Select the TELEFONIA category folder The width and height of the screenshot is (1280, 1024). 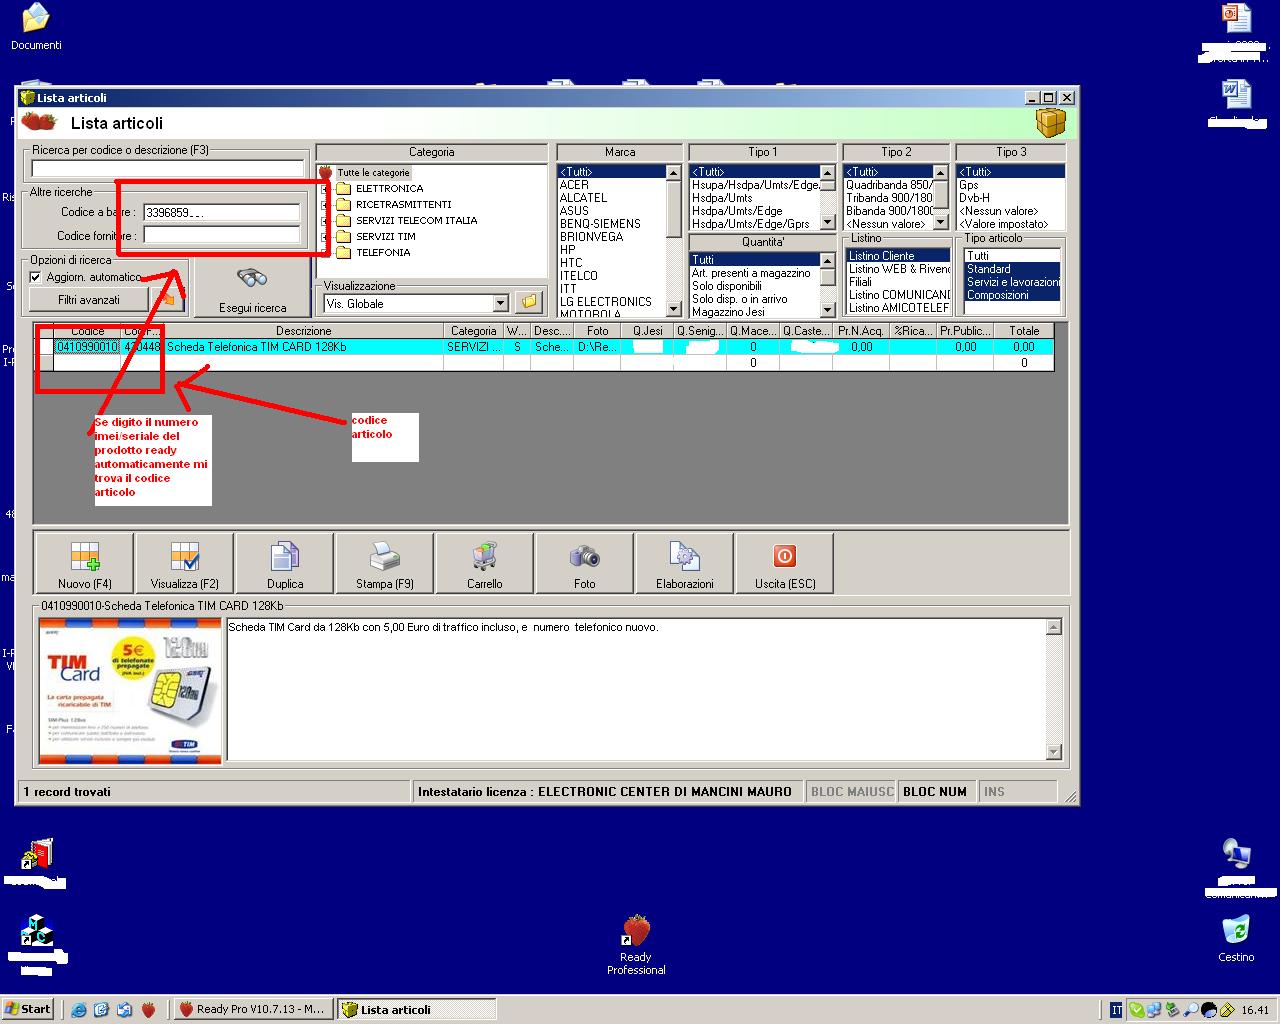click(383, 252)
